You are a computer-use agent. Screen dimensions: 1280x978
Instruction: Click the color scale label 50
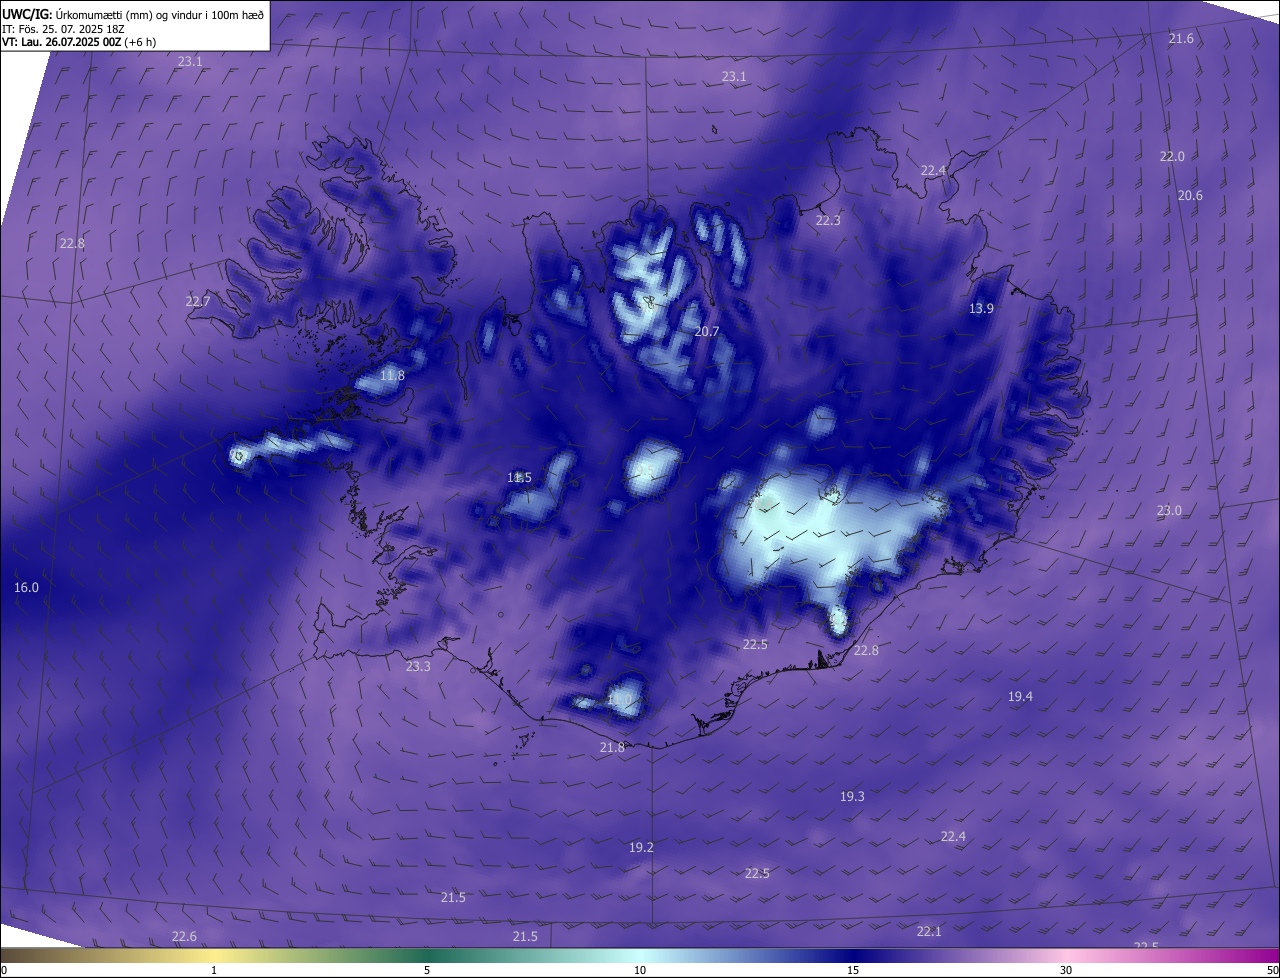pyautogui.click(x=1272, y=970)
